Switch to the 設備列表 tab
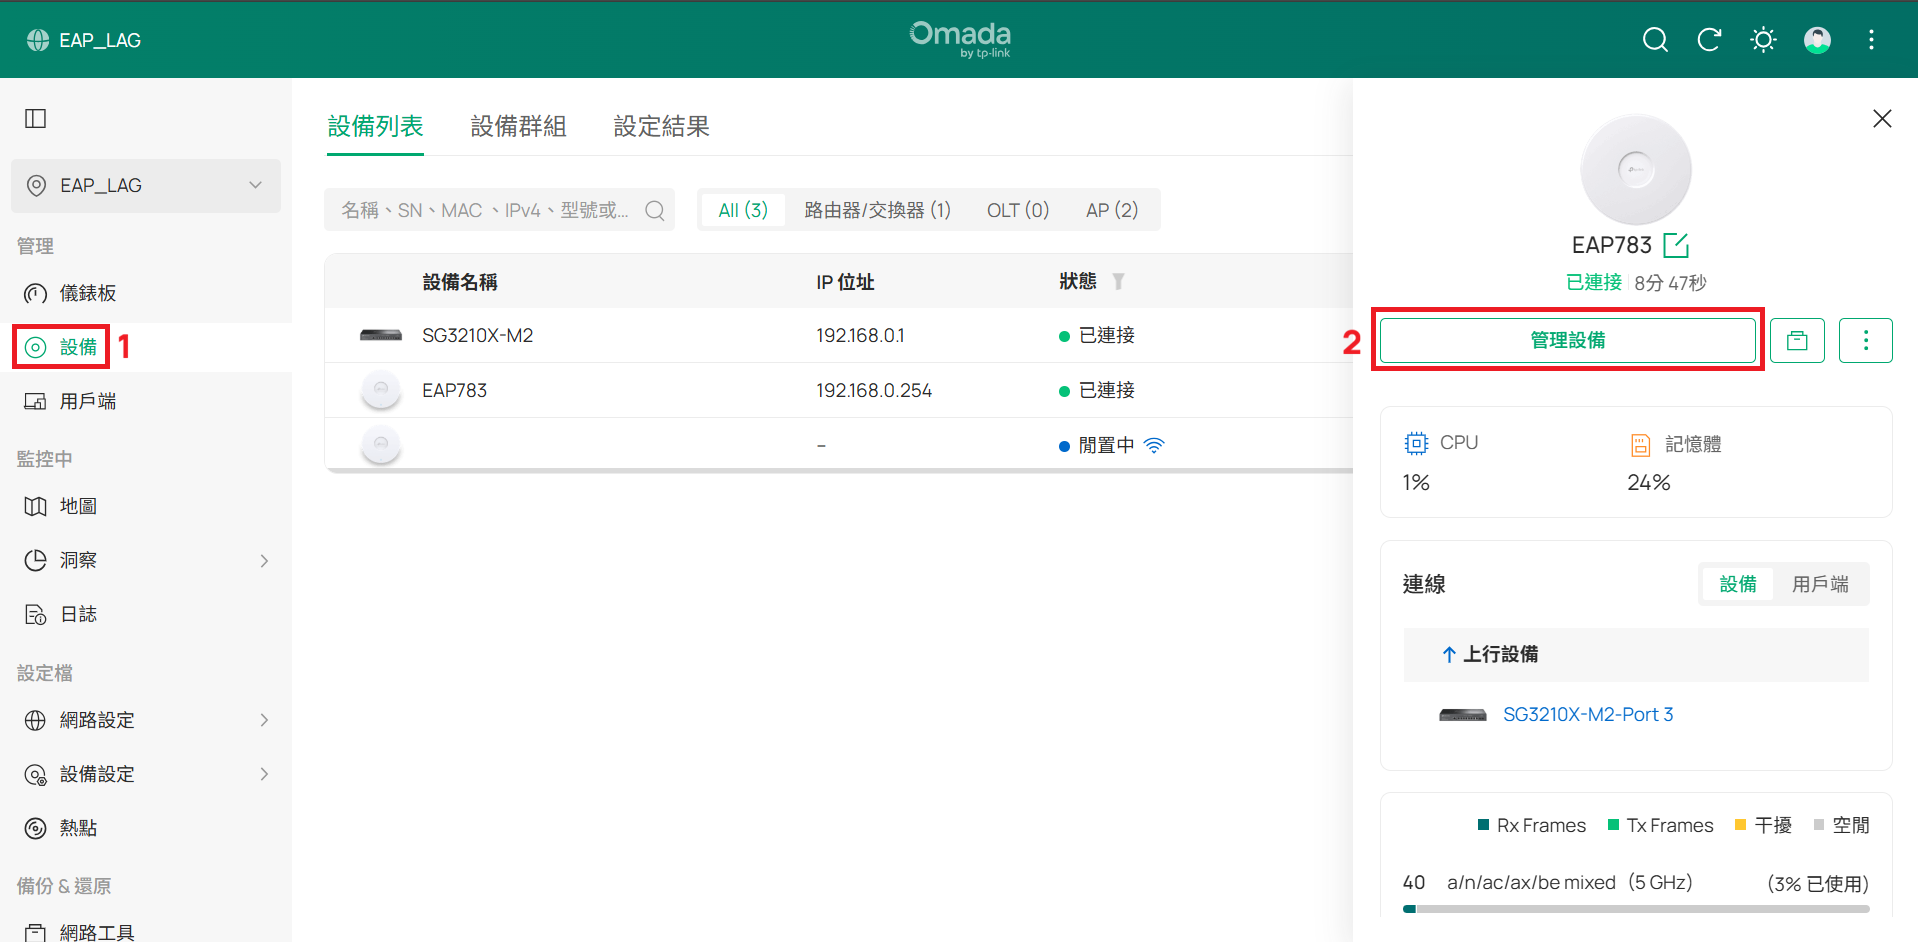 [x=376, y=126]
